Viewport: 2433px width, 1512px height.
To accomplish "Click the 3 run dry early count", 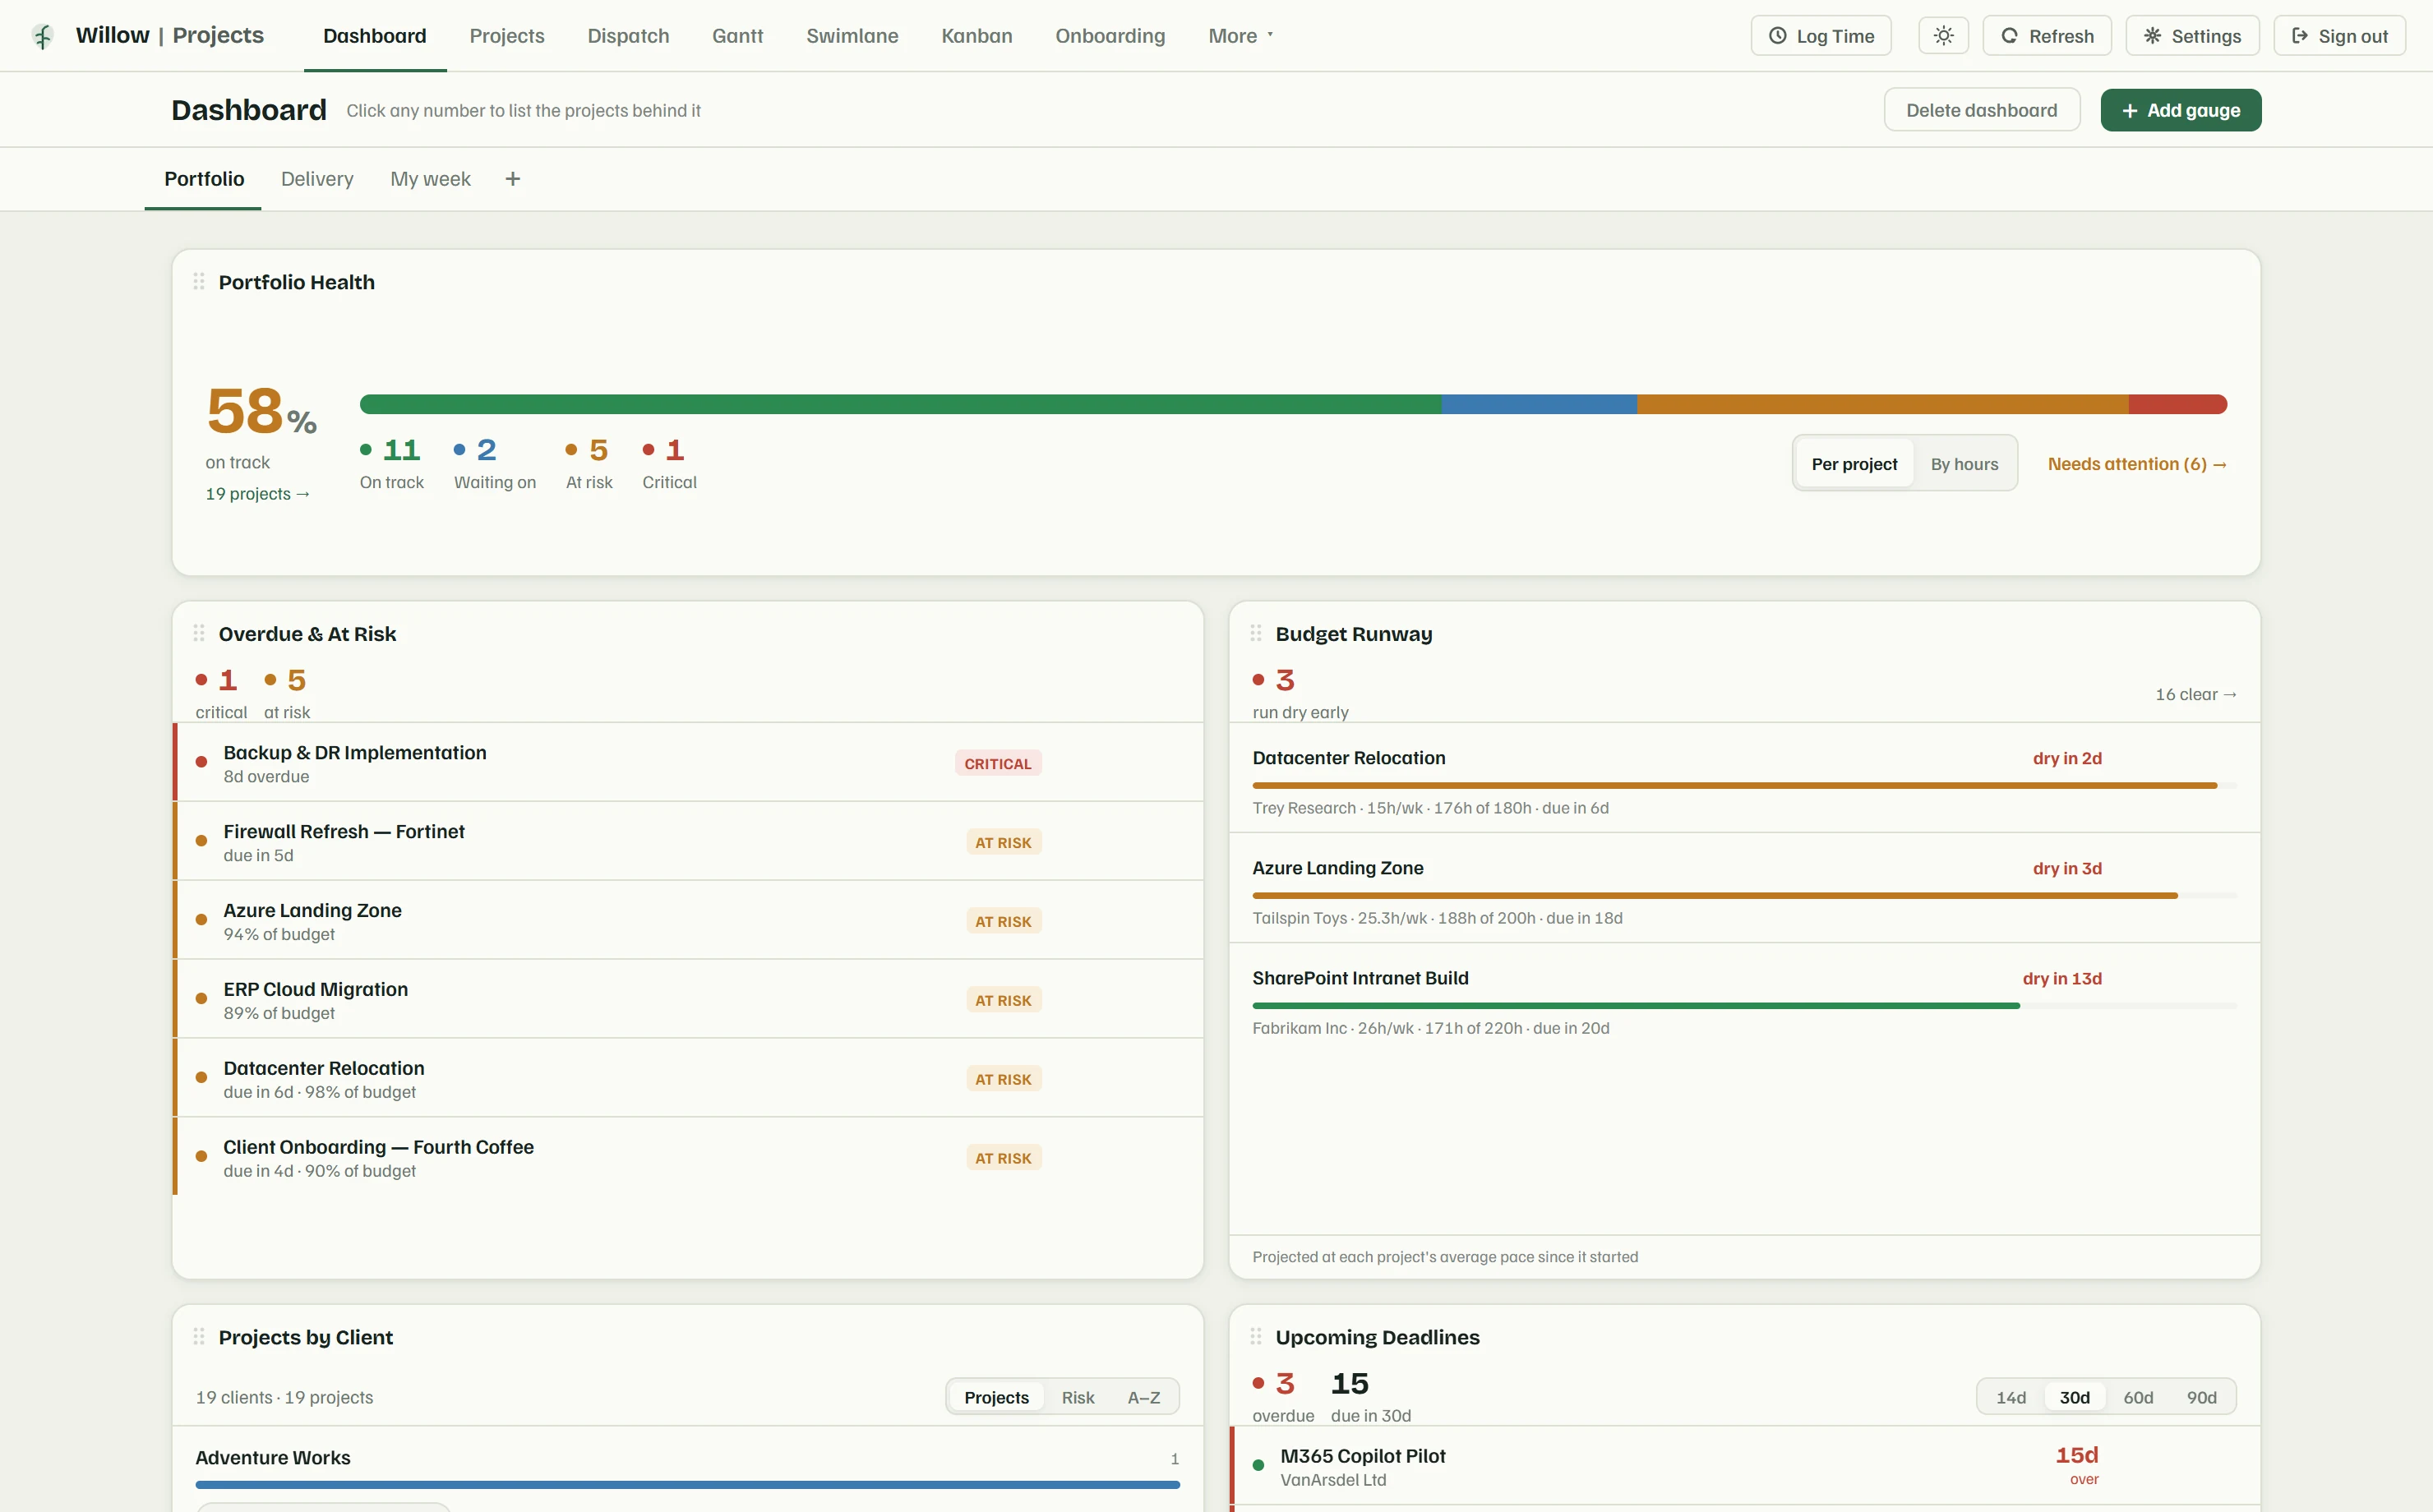I will pyautogui.click(x=1299, y=693).
